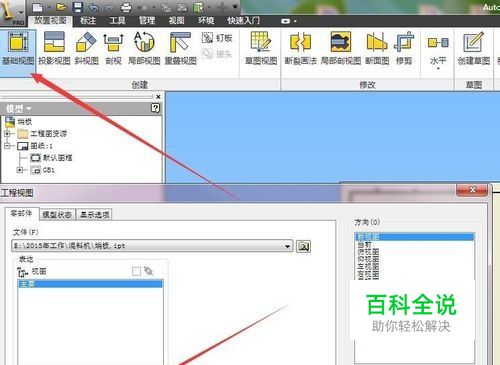Open the dropdown arrow beside the New file icon

pos(49,7)
